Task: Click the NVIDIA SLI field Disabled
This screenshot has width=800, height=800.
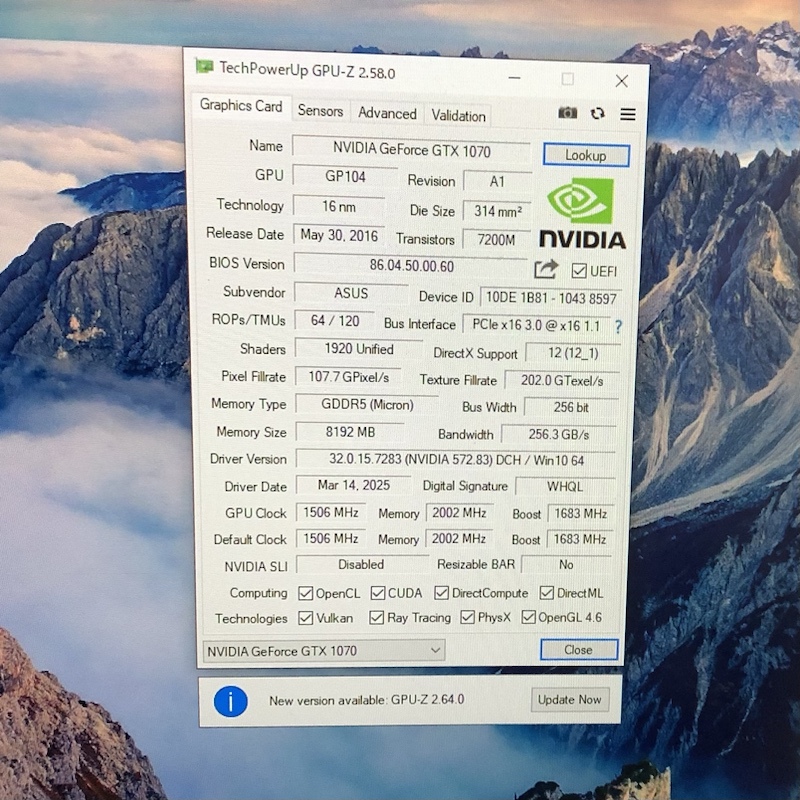Action: pos(361,564)
